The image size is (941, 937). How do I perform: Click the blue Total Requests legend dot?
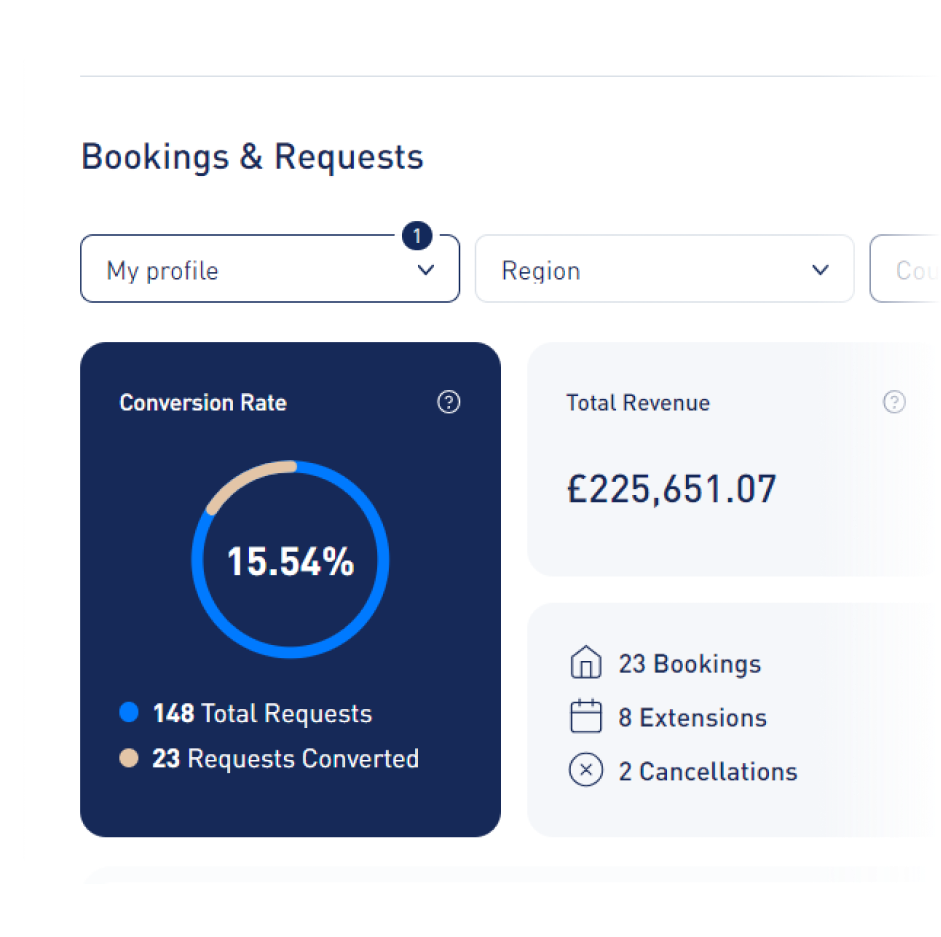[129, 712]
